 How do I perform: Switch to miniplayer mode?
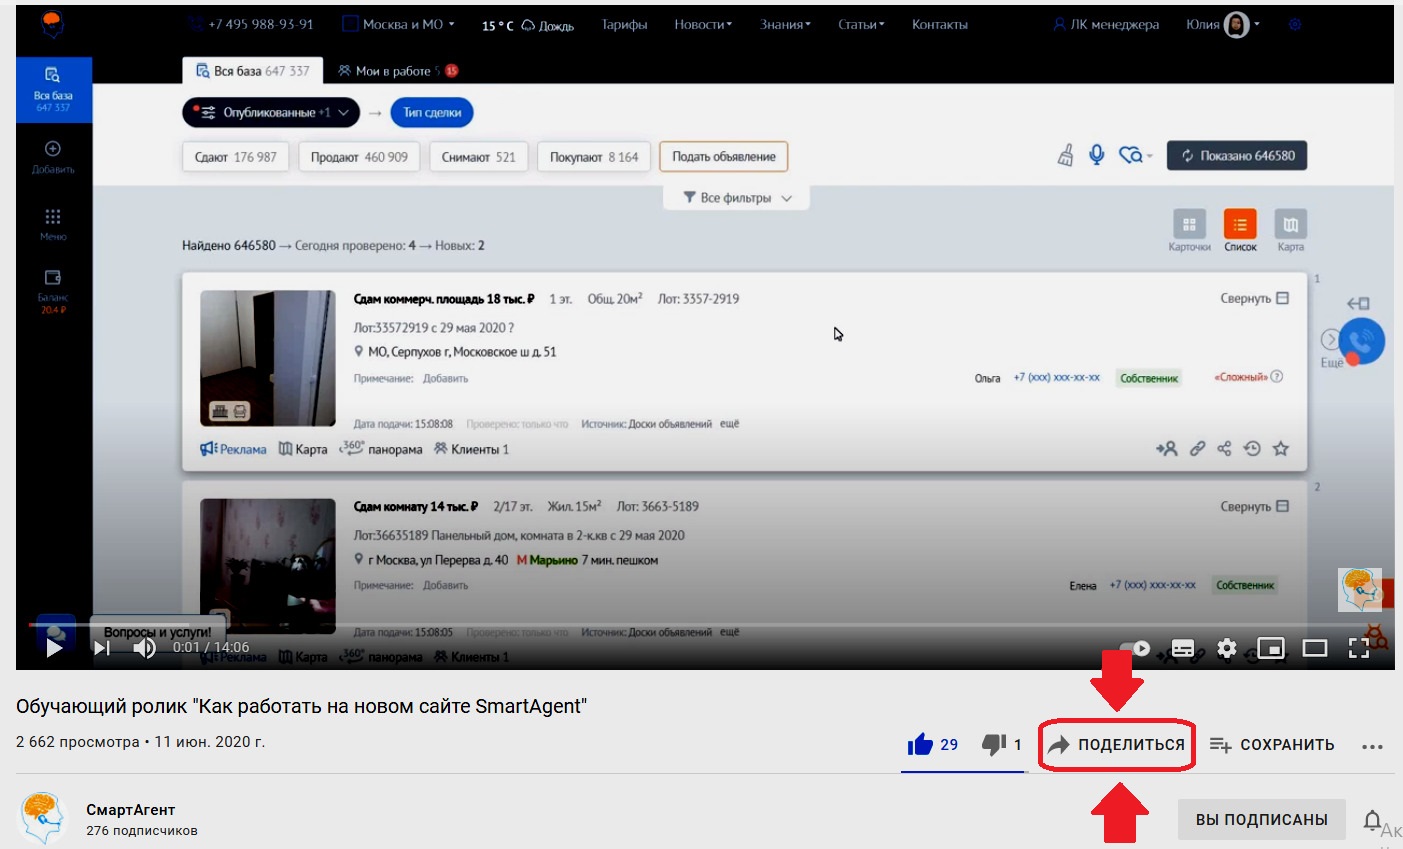(1271, 648)
